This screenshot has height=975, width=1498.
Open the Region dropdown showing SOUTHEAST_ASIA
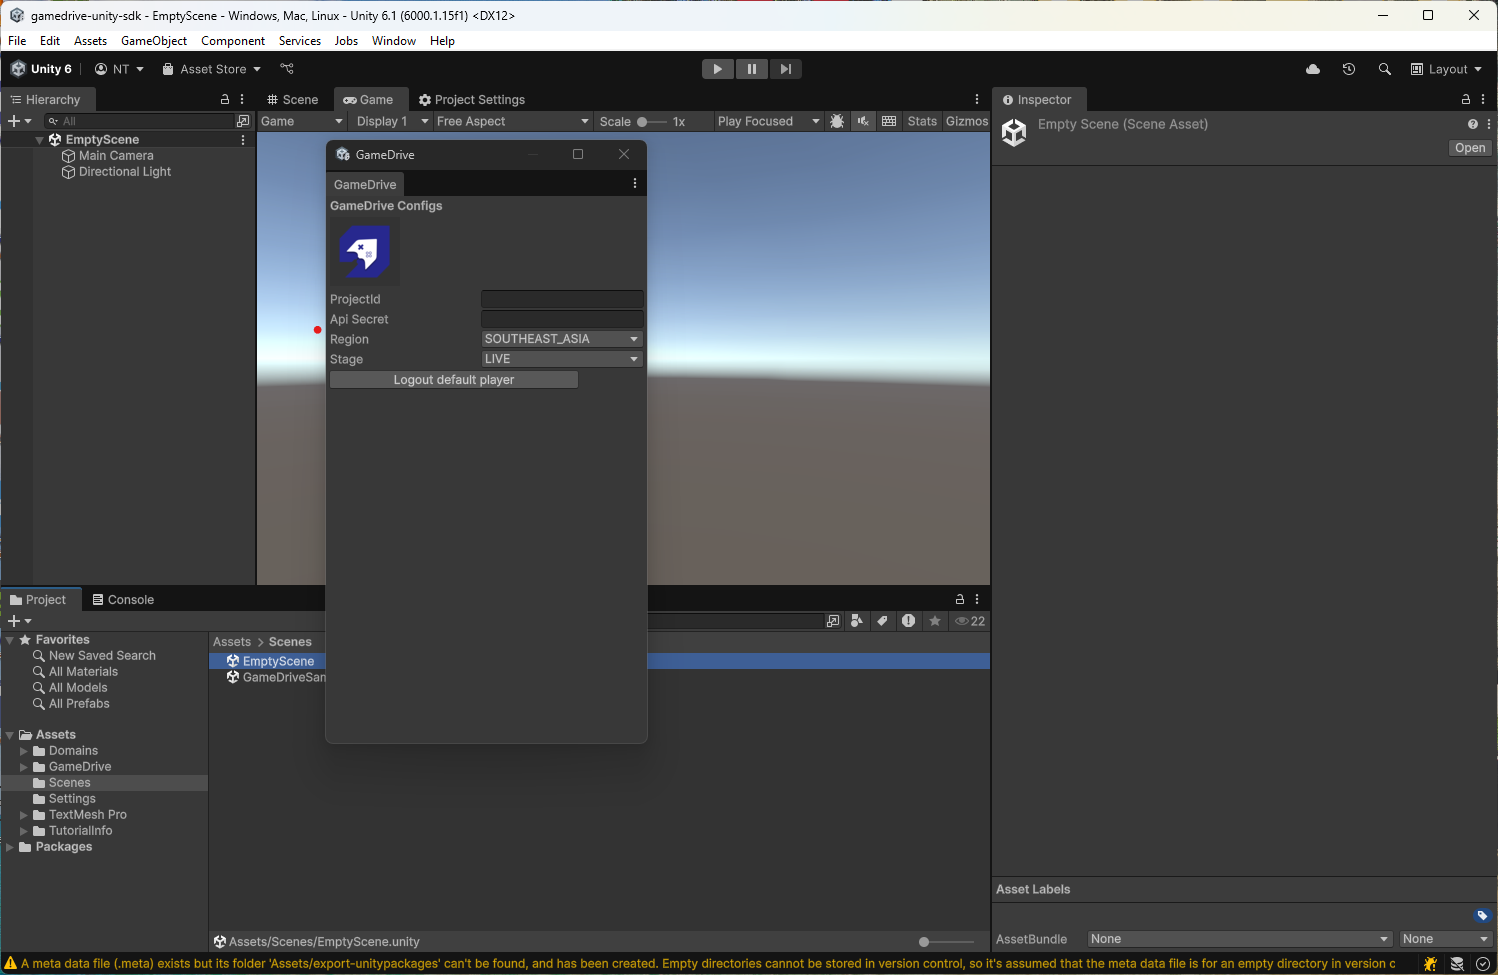pyautogui.click(x=561, y=338)
